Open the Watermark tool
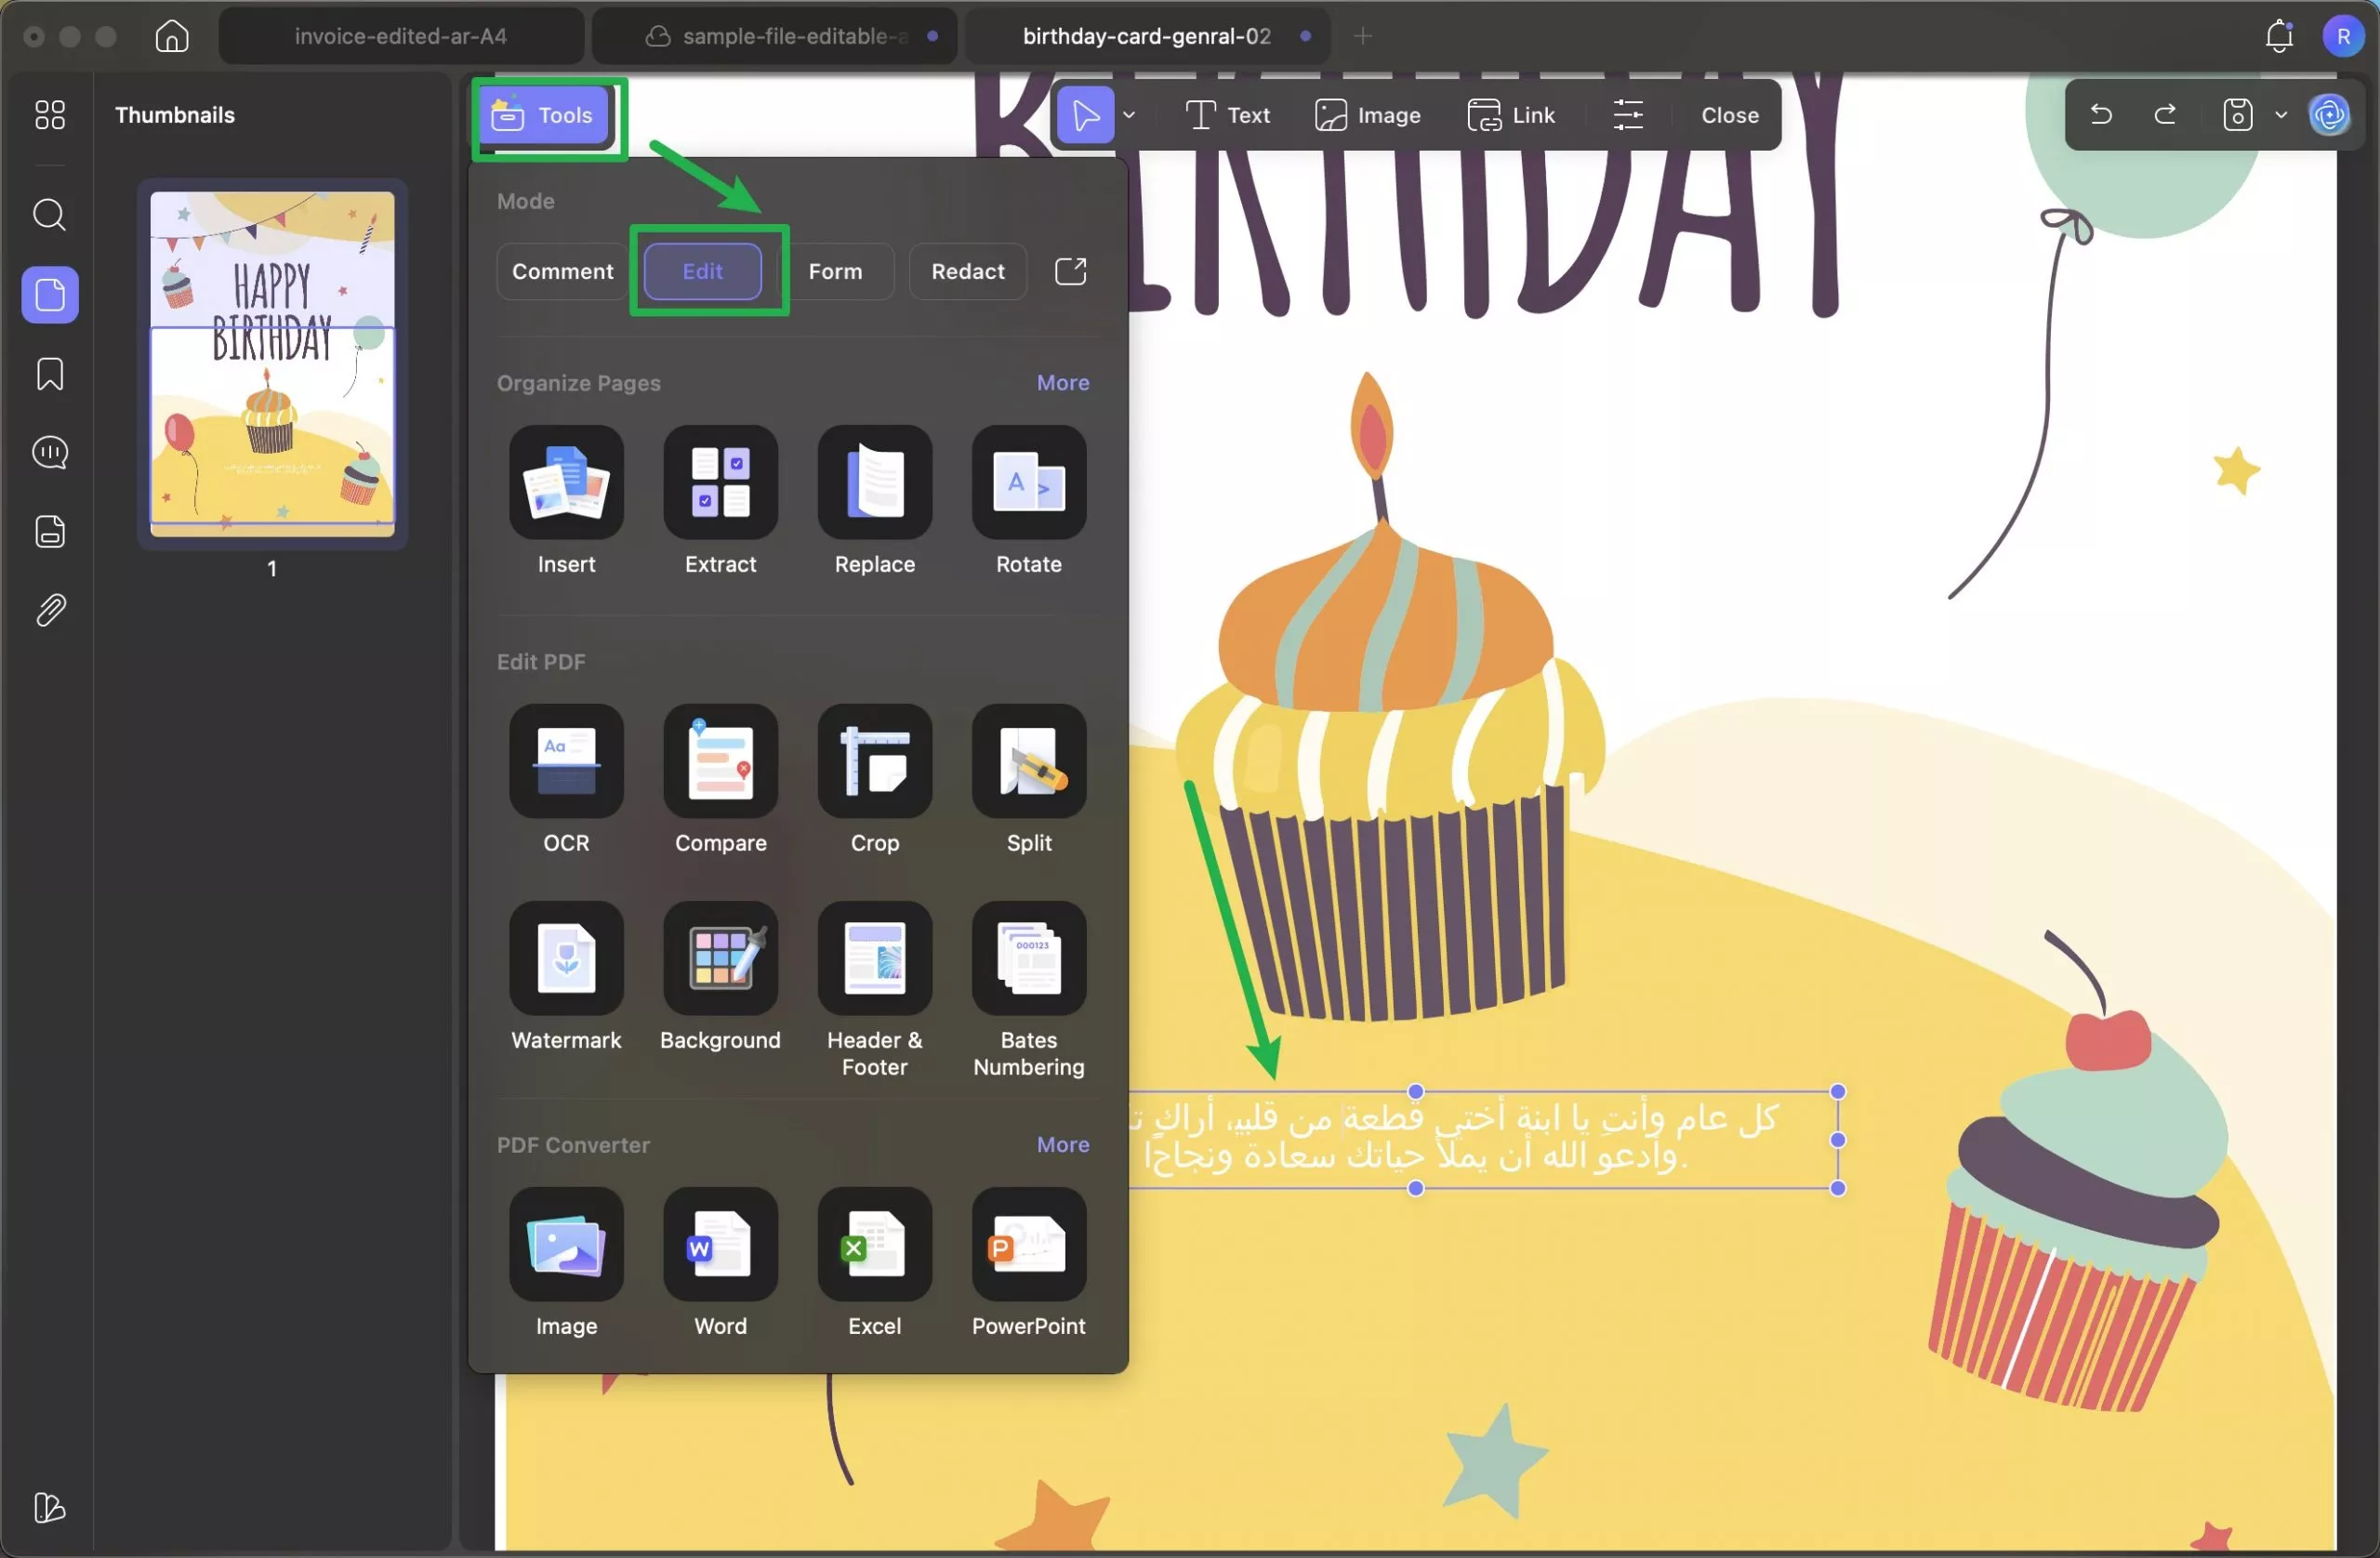Viewport: 2380px width, 1558px height. [x=566, y=959]
